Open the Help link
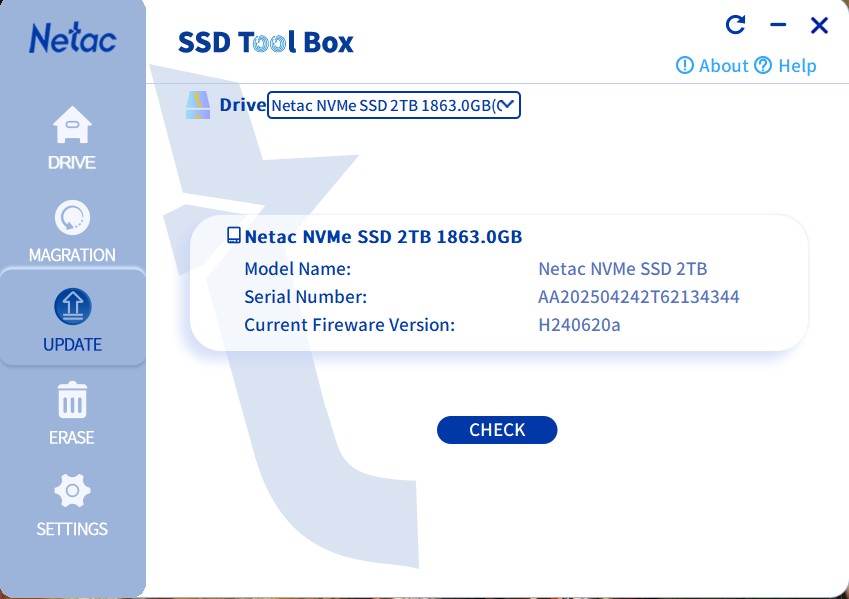The image size is (849, 599). click(797, 66)
